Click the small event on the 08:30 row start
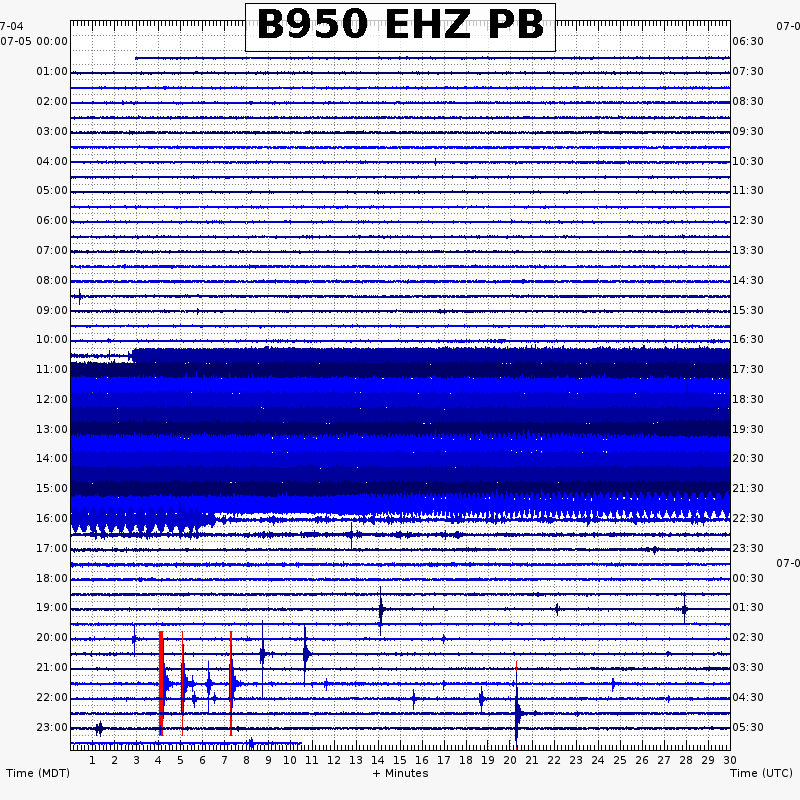 (80, 296)
